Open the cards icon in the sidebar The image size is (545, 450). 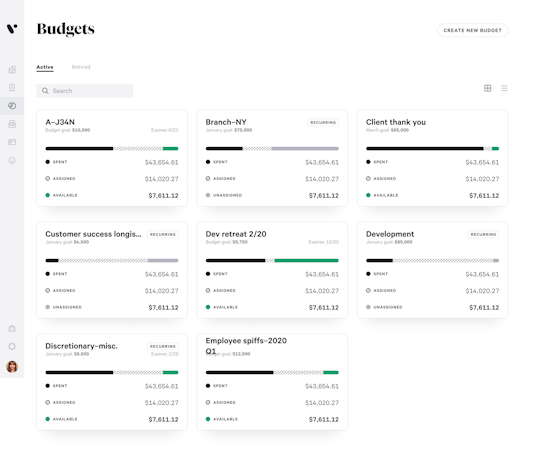pyautogui.click(x=12, y=142)
